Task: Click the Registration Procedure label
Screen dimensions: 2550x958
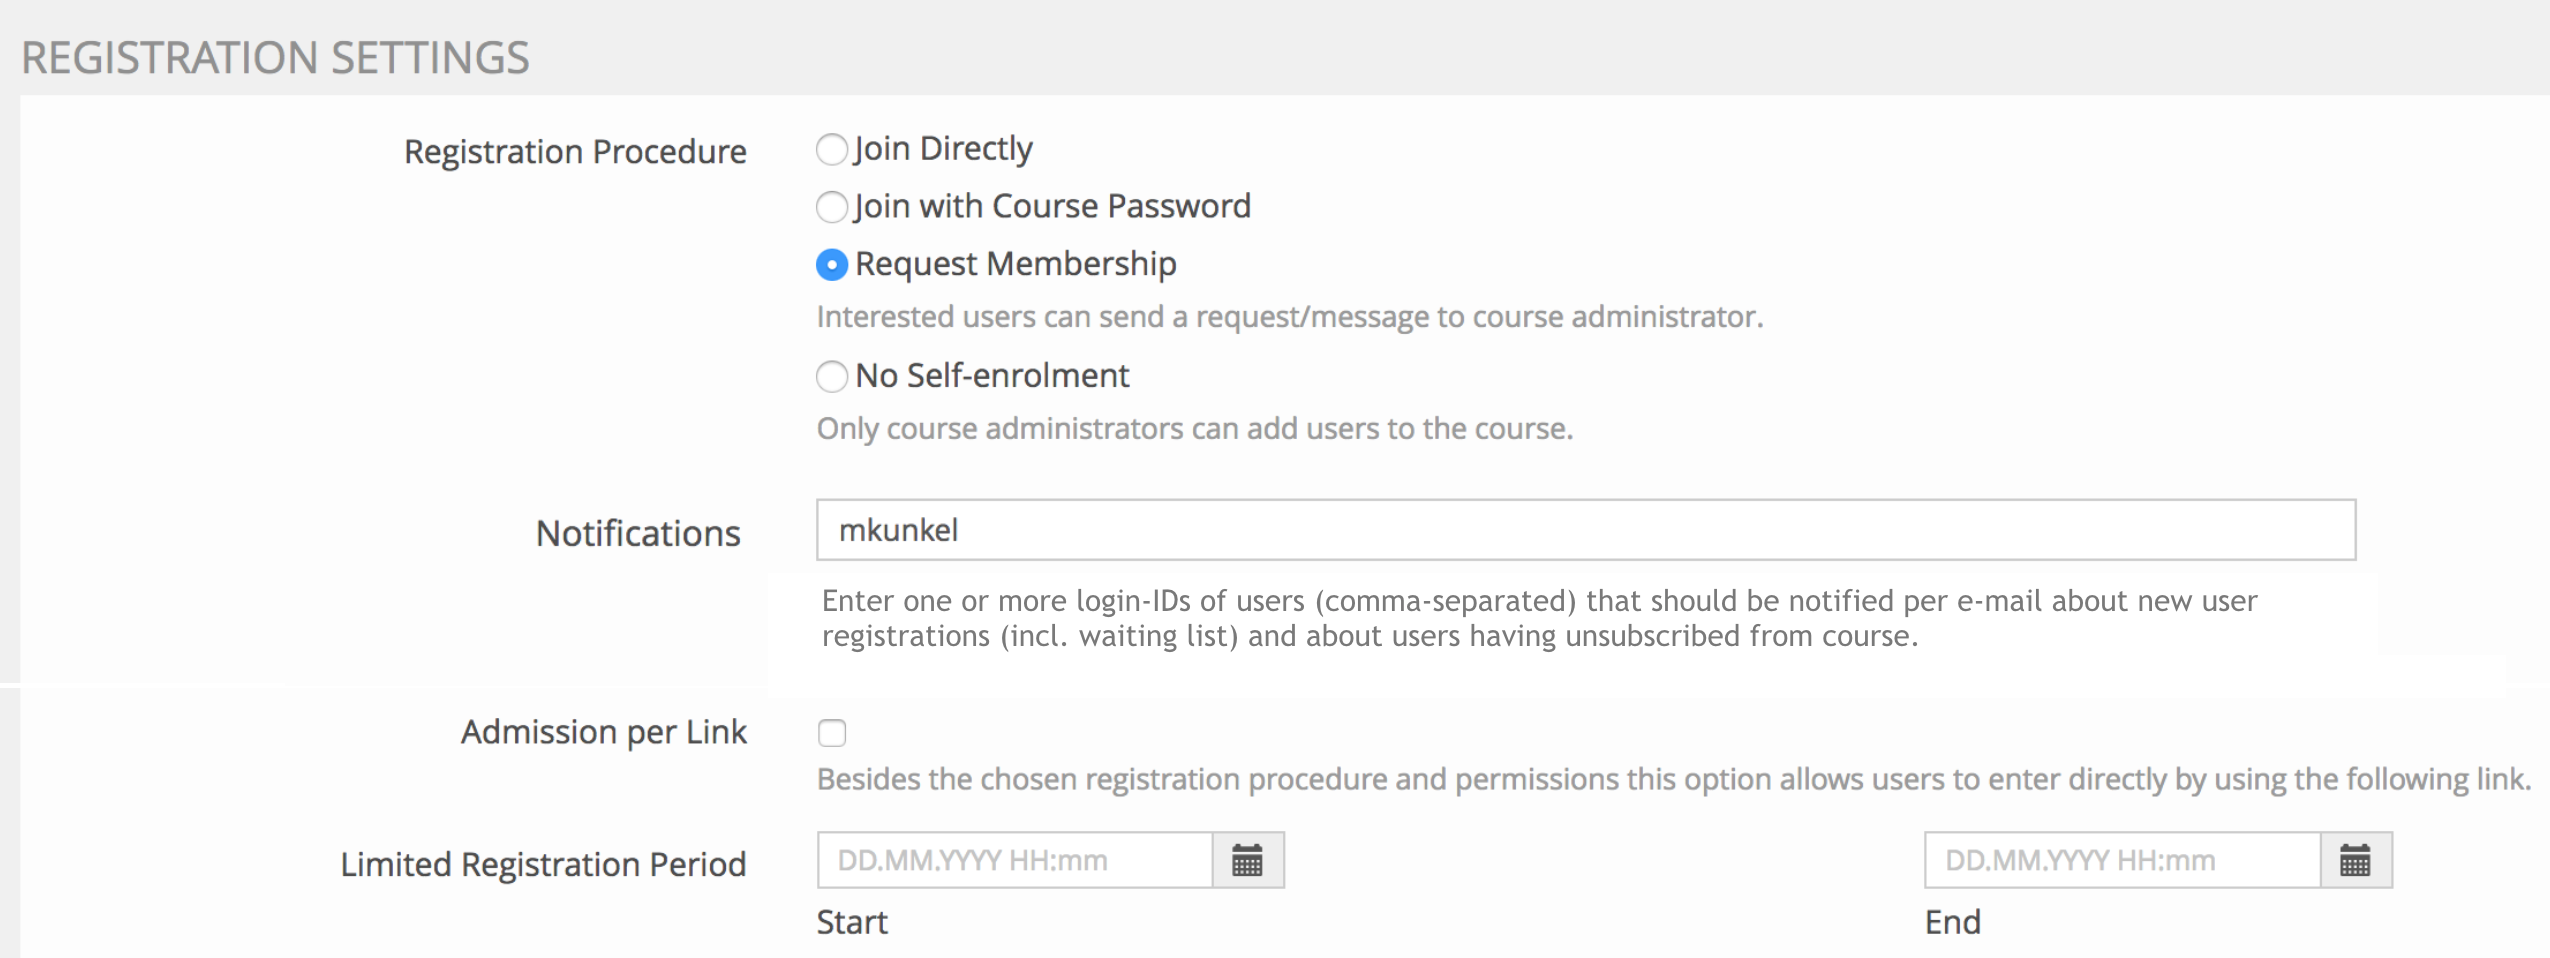Action: (x=575, y=152)
